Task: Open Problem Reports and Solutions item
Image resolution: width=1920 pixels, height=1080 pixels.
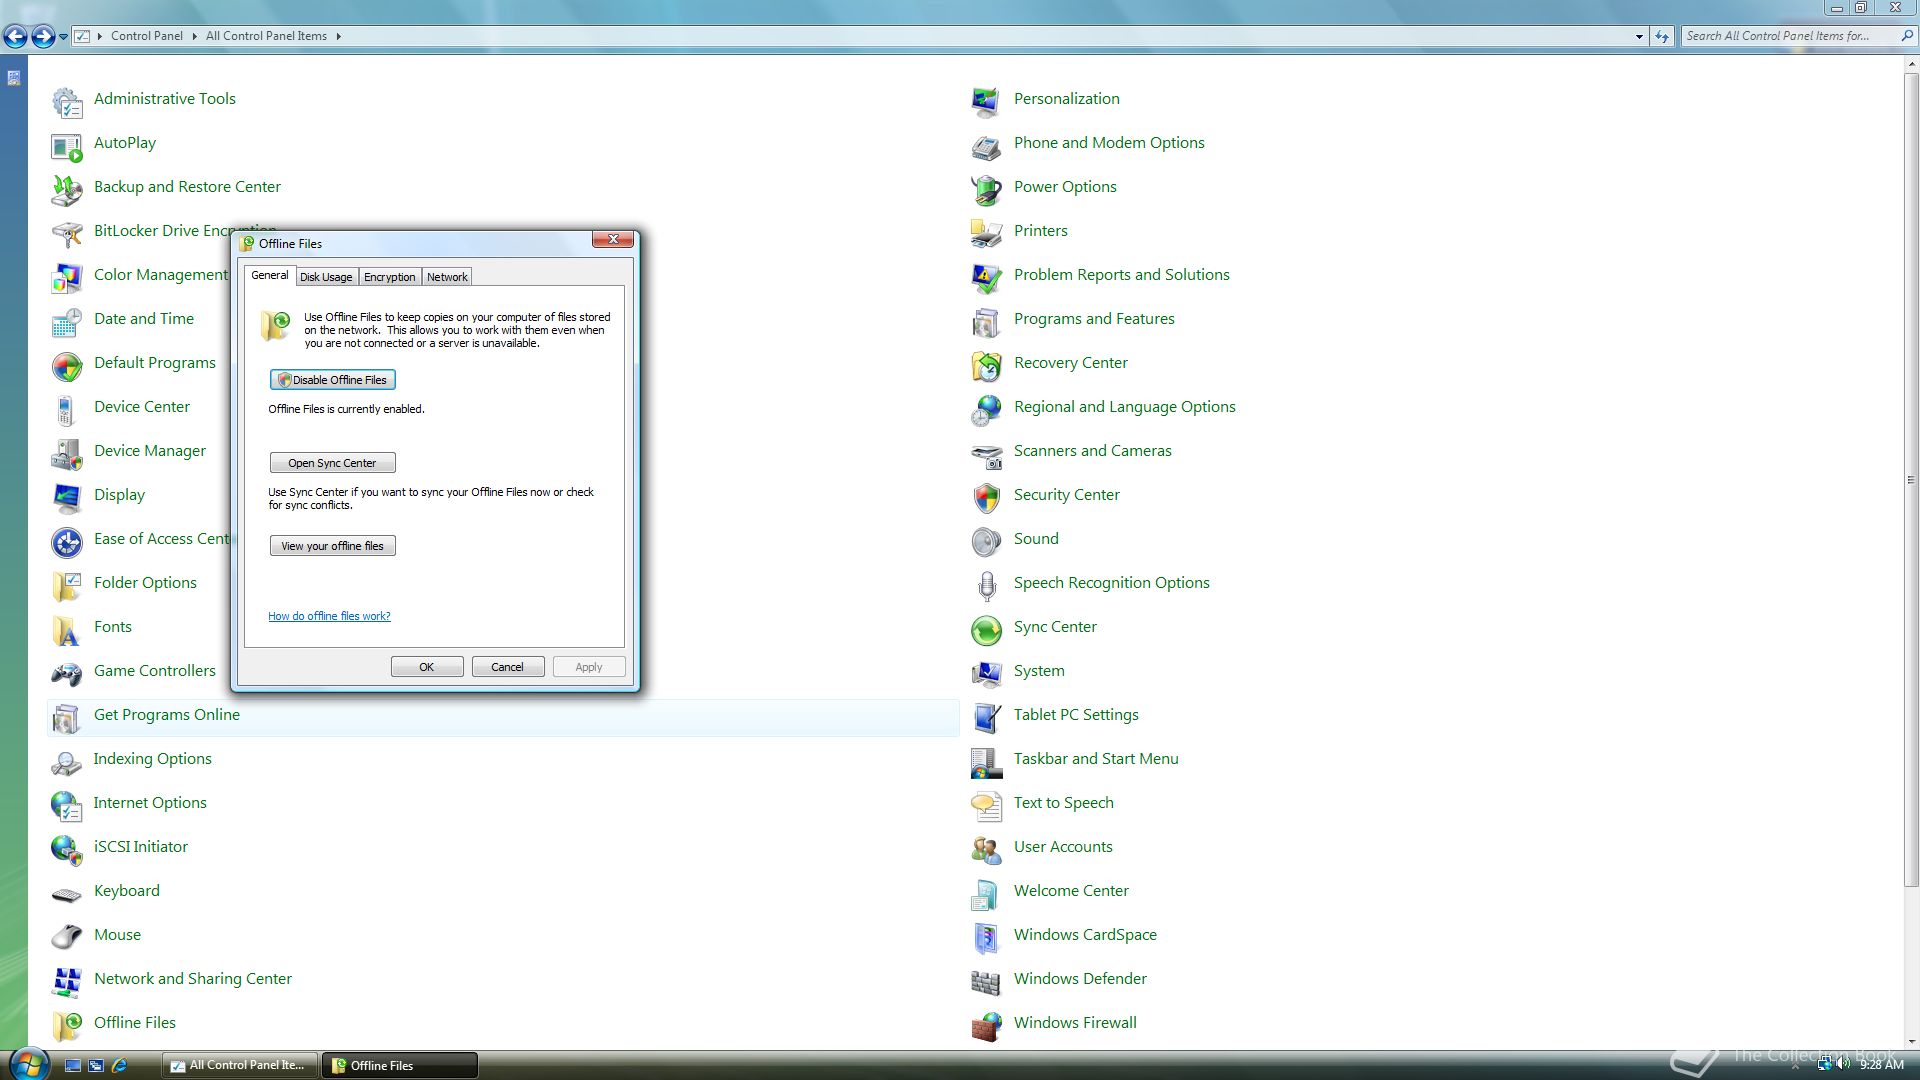Action: (x=1122, y=275)
